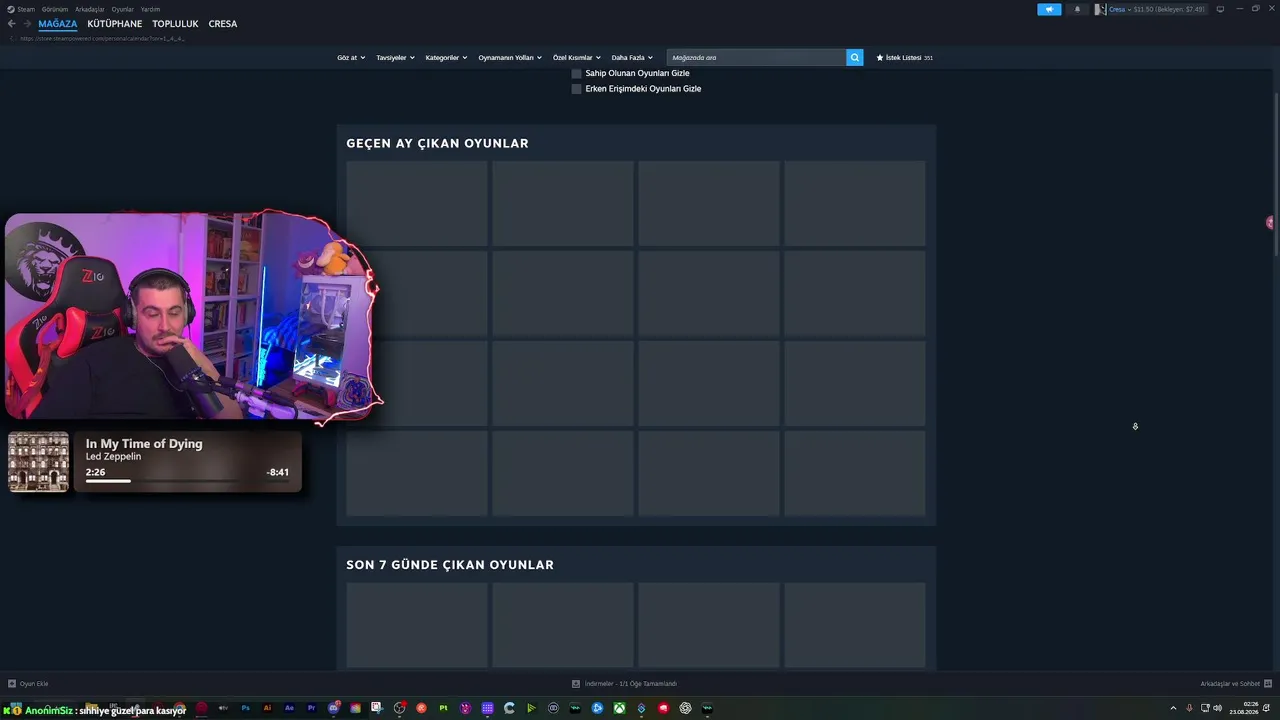Click the SON 7 GÜNDE ÇIKAN OYUNLAR heading
The height and width of the screenshot is (720, 1280).
click(x=450, y=565)
